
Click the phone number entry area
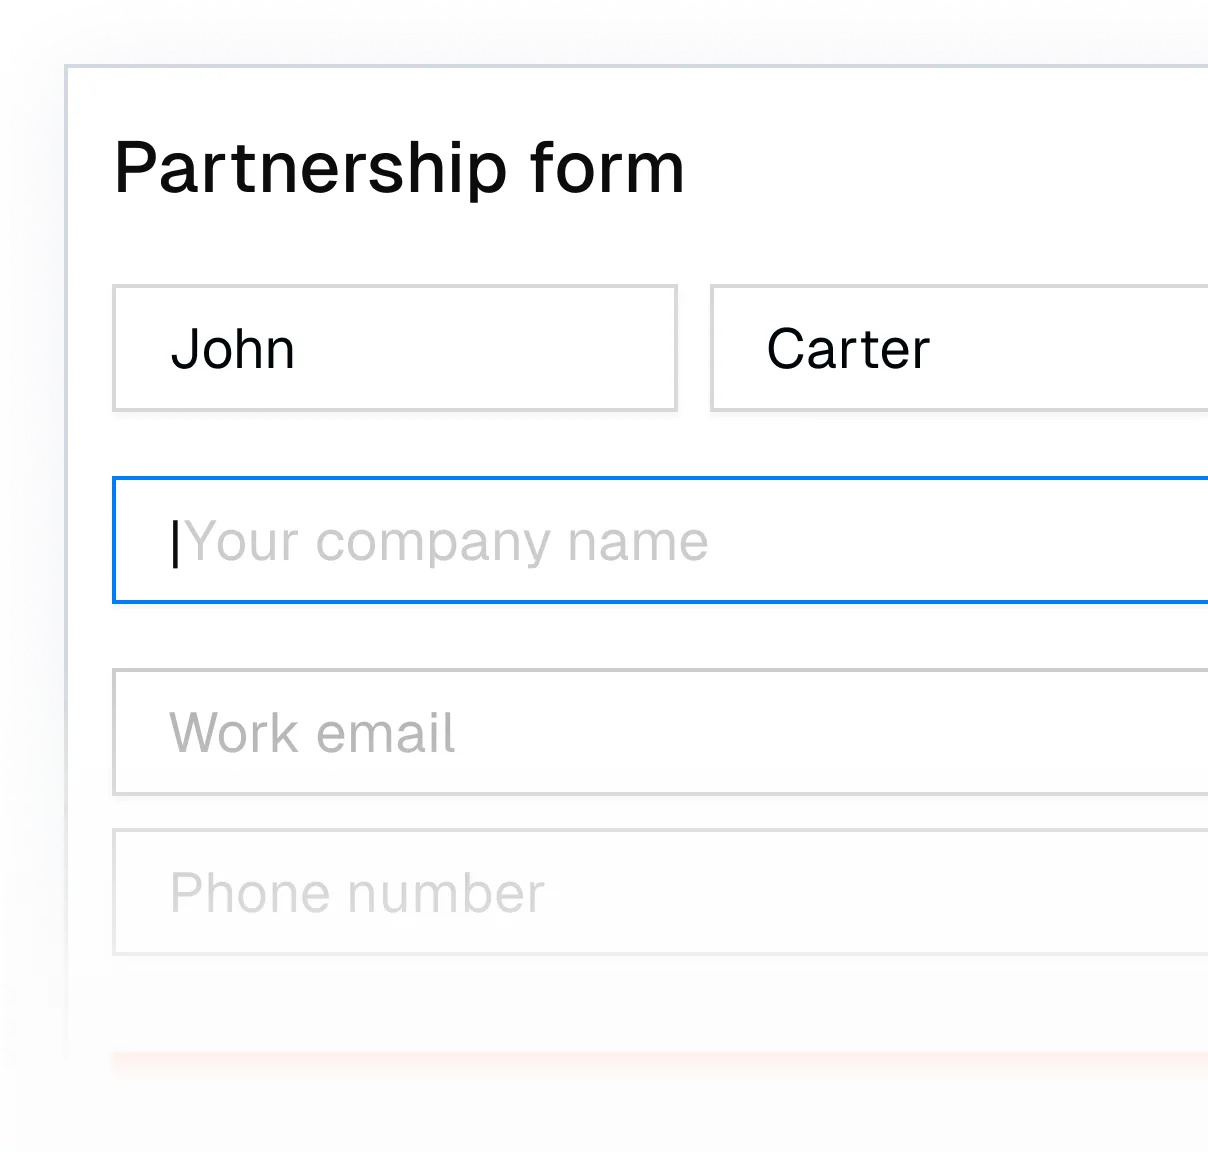point(600,892)
